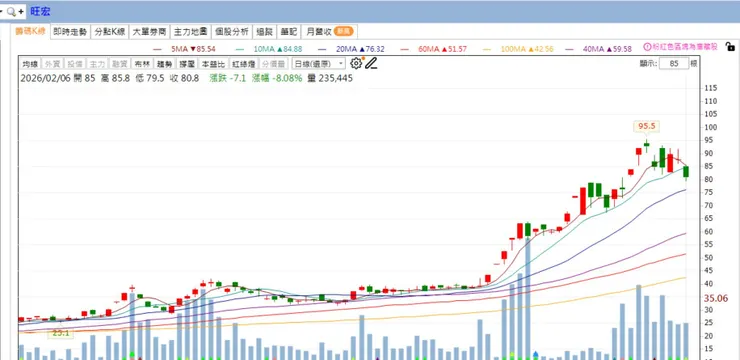Toggle the 布林 Bollinger bands overlay
740x360 pixels.
coord(142,64)
